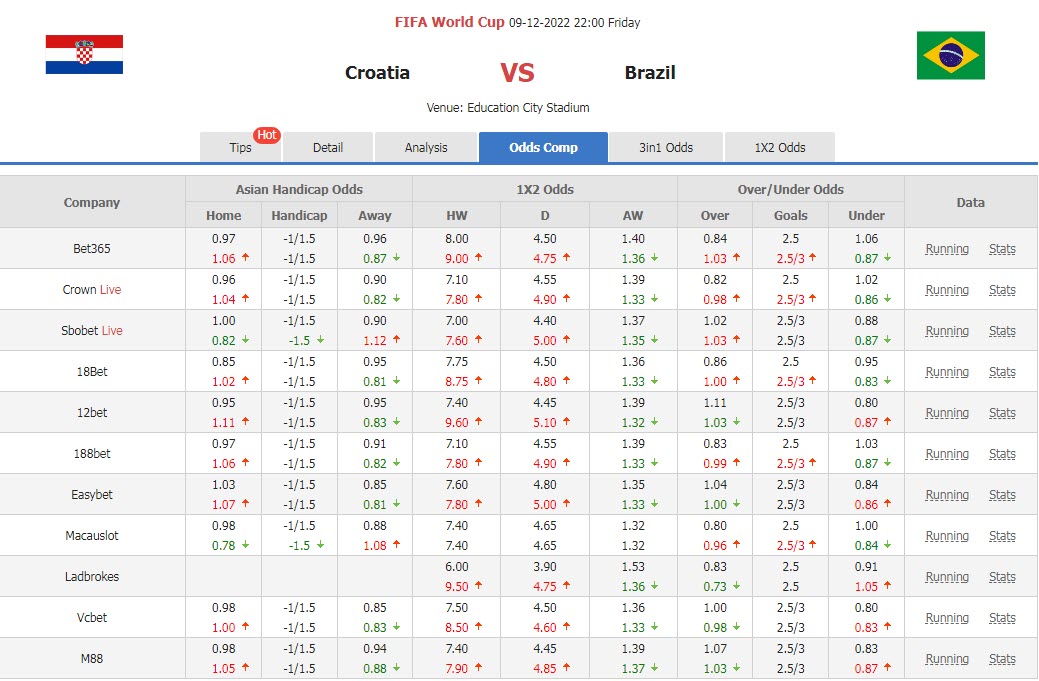Open Stats link for 12bet
Screen dimensions: 1039x681
point(1002,413)
